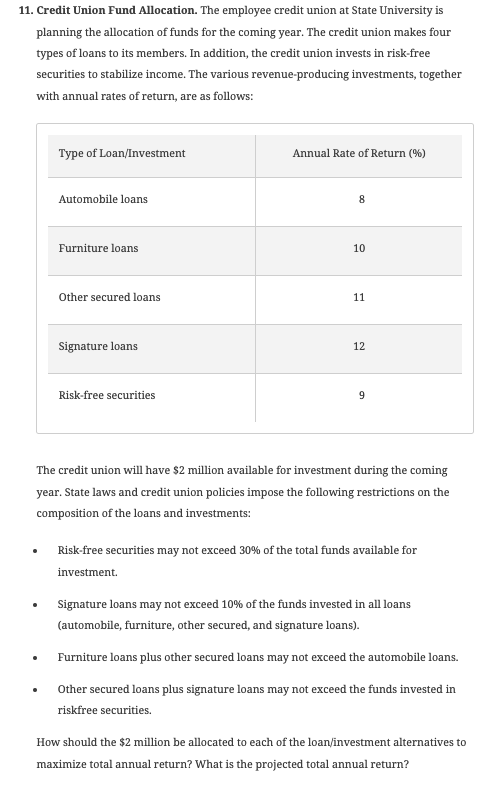Click the 'Credit Union Fund Allocation' heading
The width and height of the screenshot is (499, 786).
117,11
